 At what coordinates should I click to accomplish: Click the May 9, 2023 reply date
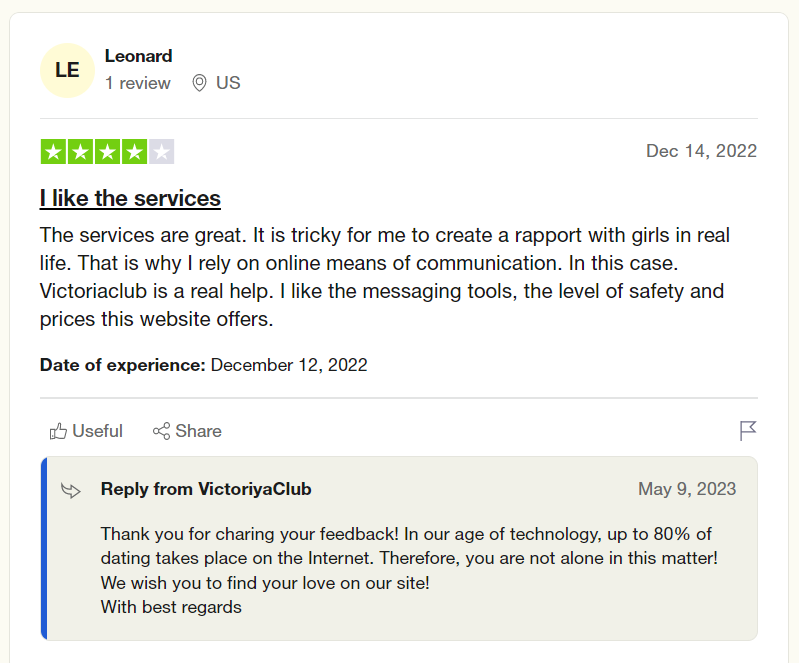click(687, 489)
